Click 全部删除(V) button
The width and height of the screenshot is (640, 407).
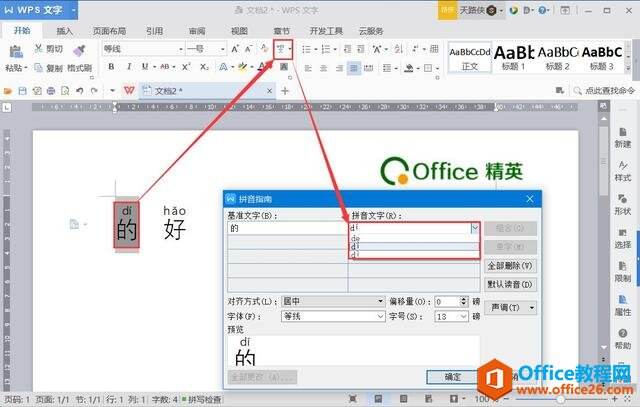click(x=510, y=266)
